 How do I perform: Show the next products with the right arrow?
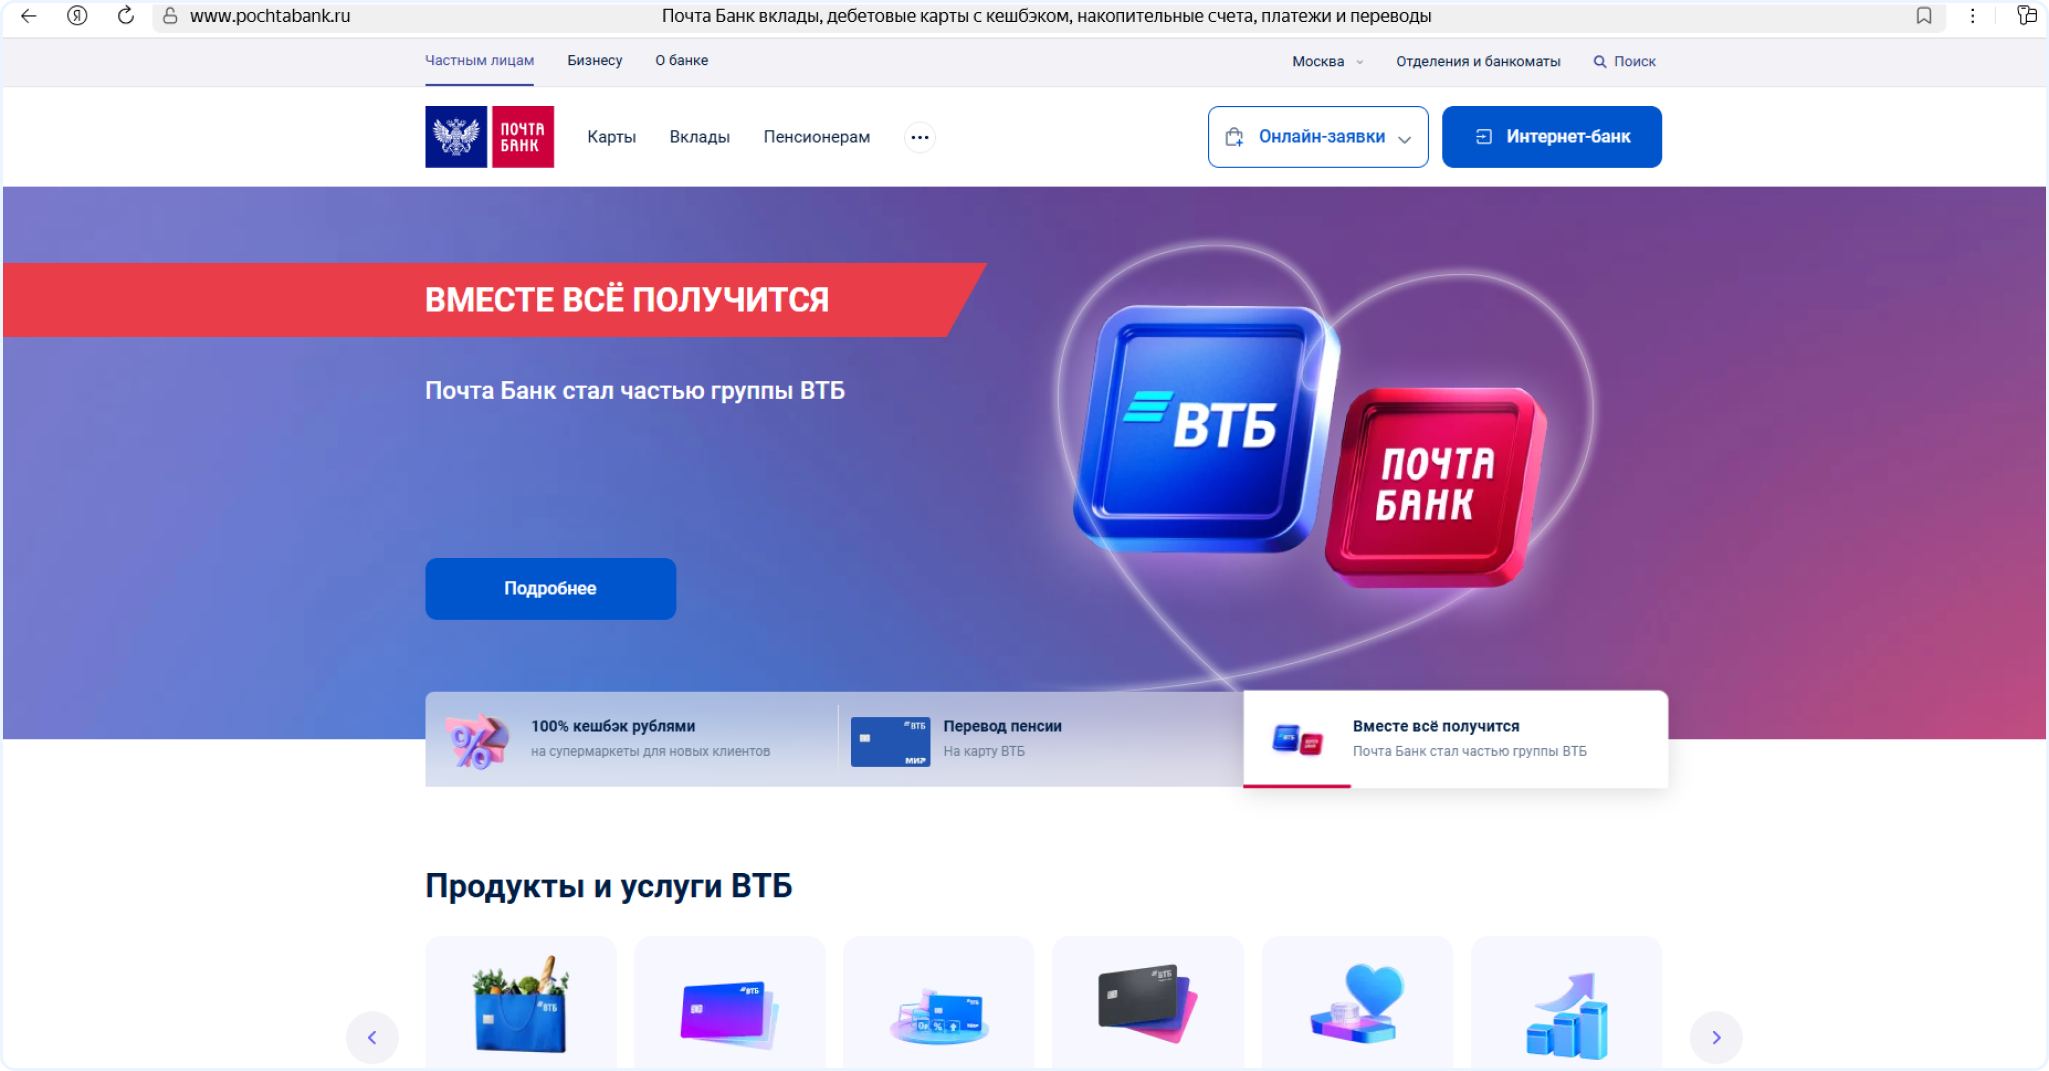point(1716,1038)
